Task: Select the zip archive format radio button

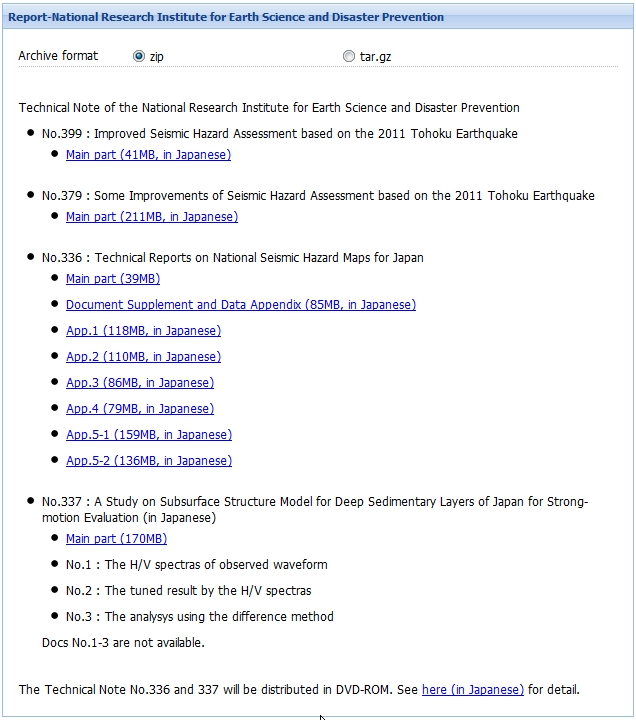Action: pyautogui.click(x=139, y=57)
